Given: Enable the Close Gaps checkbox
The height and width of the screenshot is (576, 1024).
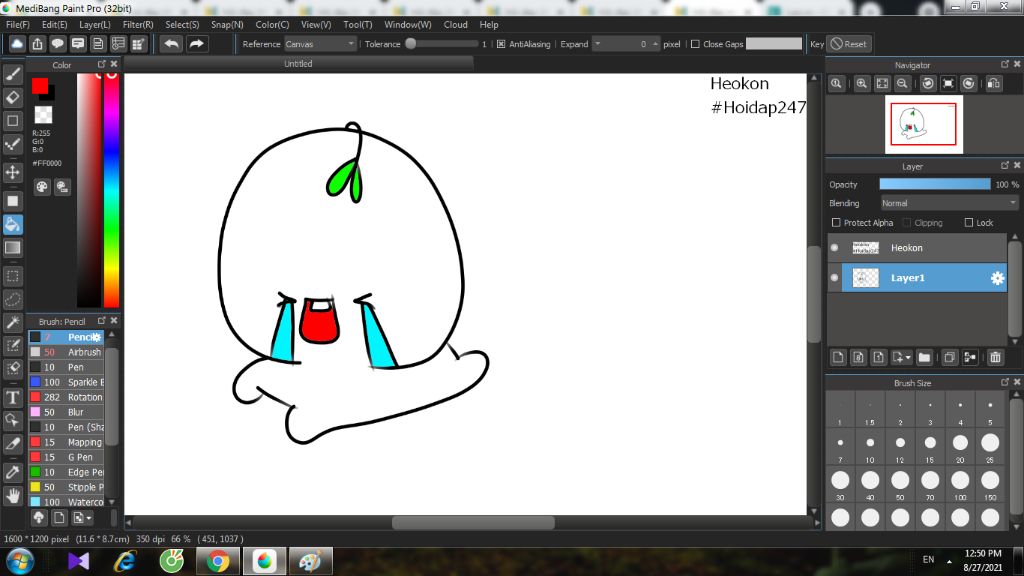Looking at the screenshot, I should pyautogui.click(x=696, y=44).
